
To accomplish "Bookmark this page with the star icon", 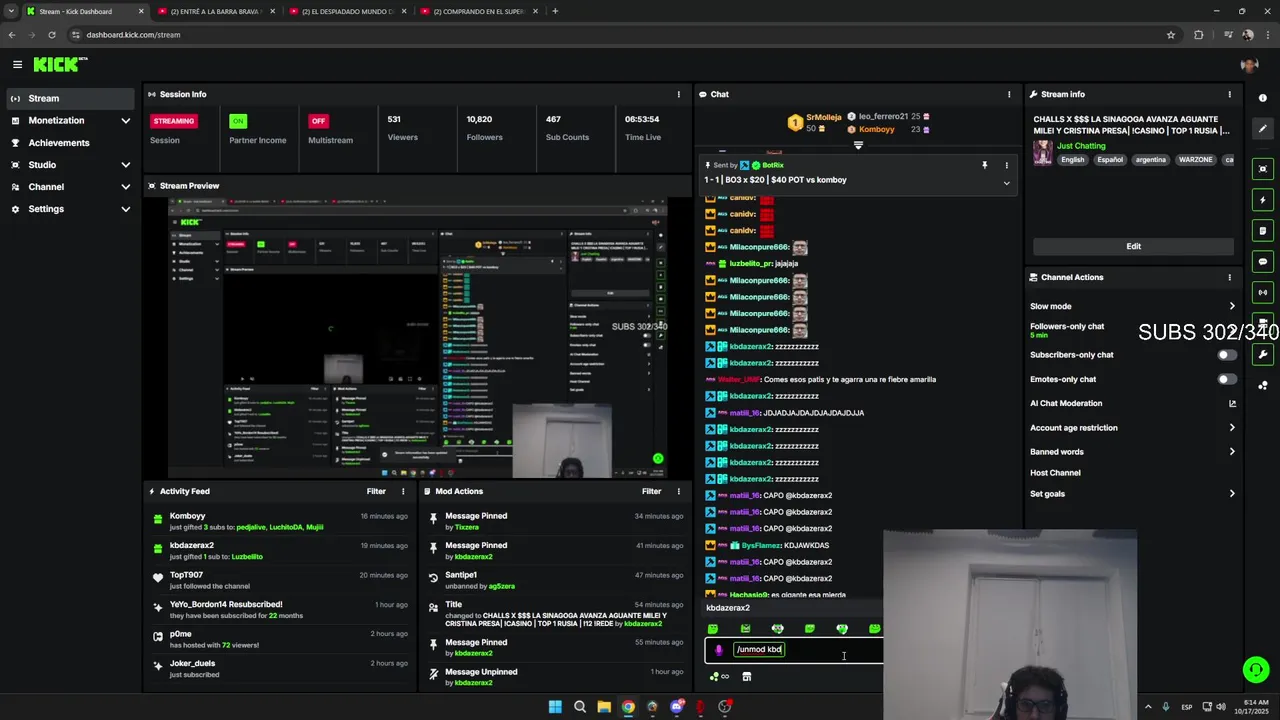I will [x=1171, y=35].
